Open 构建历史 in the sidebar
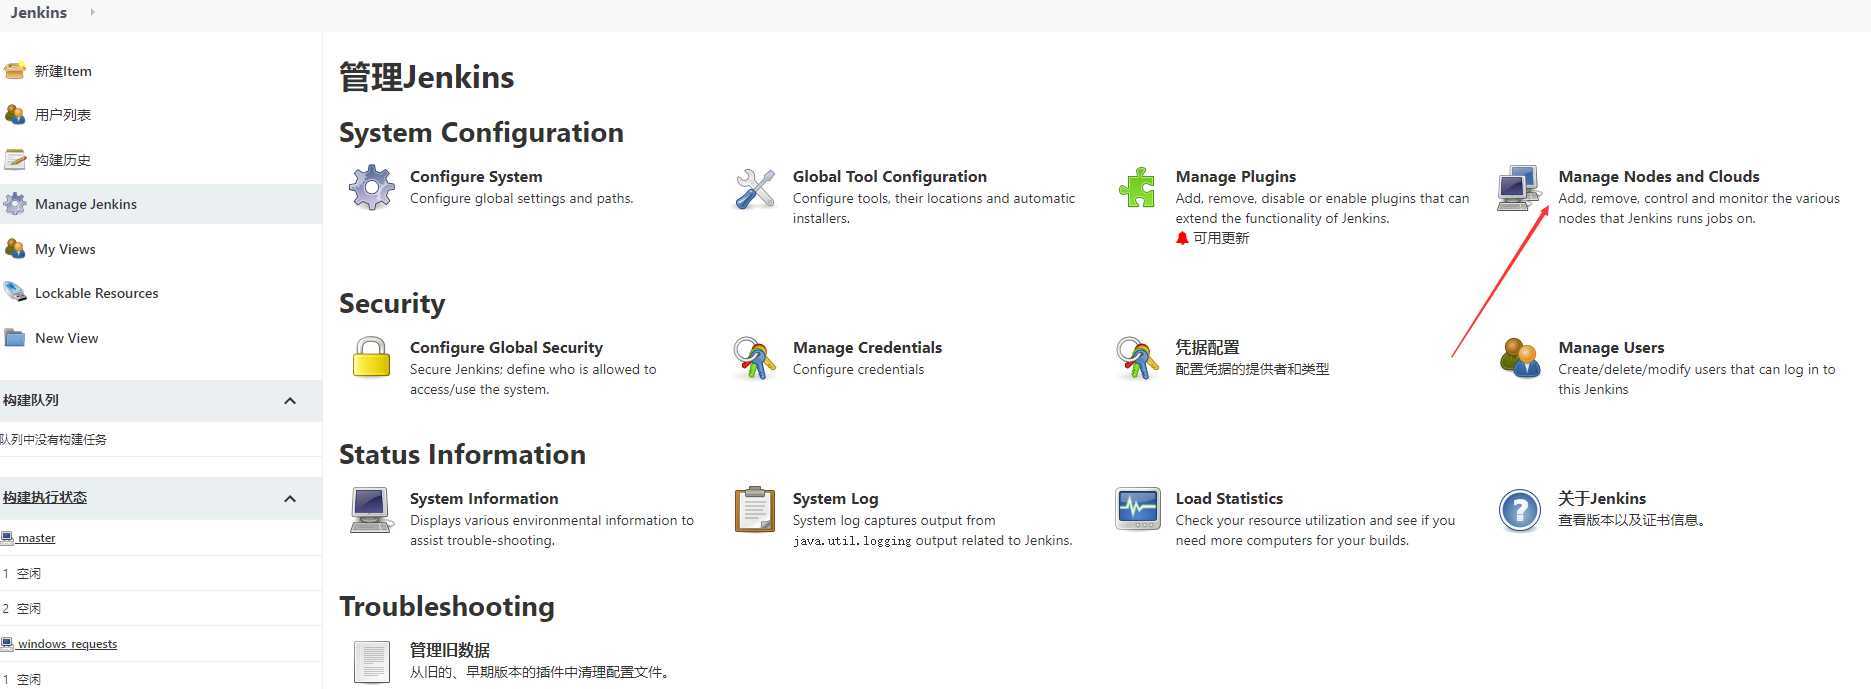Viewport: 1871px width, 689px height. click(x=63, y=160)
